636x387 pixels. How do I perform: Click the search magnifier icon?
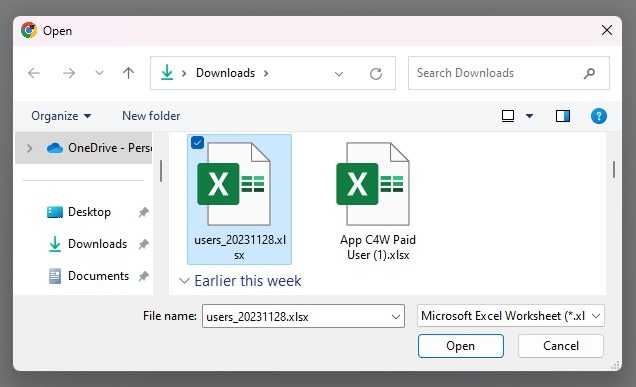[x=589, y=73]
